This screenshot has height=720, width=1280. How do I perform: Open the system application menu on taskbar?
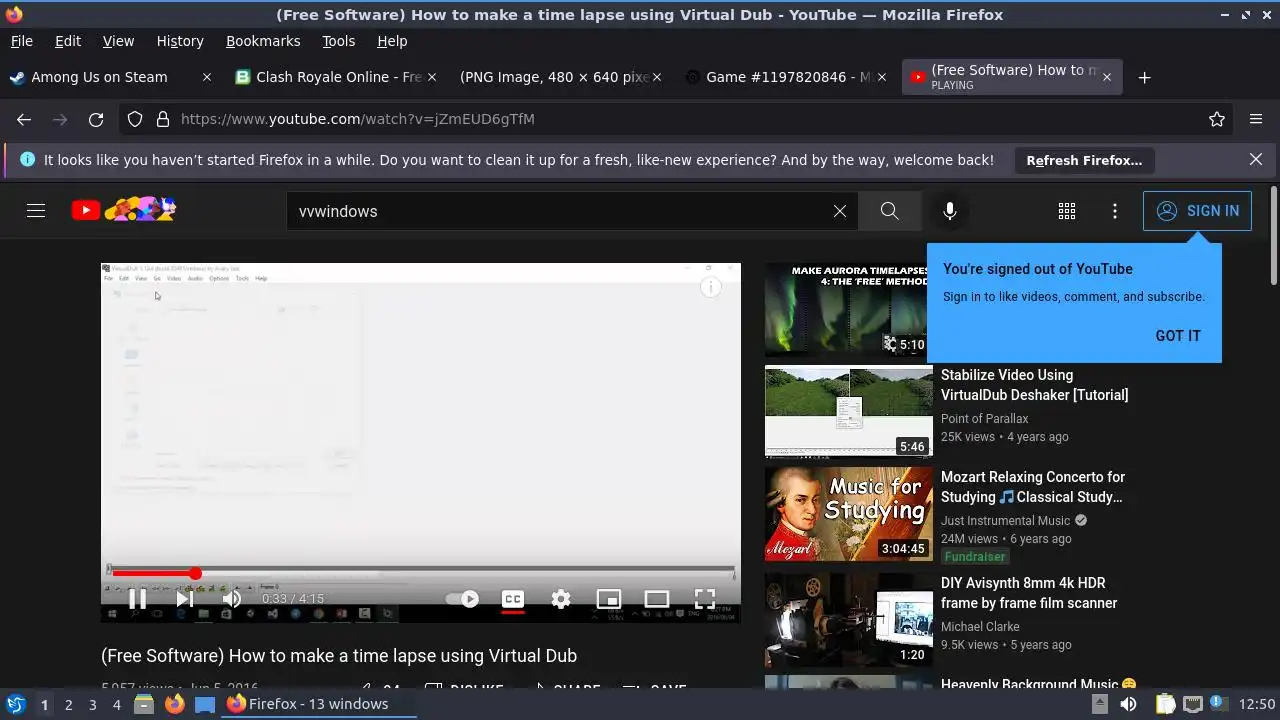click(x=15, y=704)
